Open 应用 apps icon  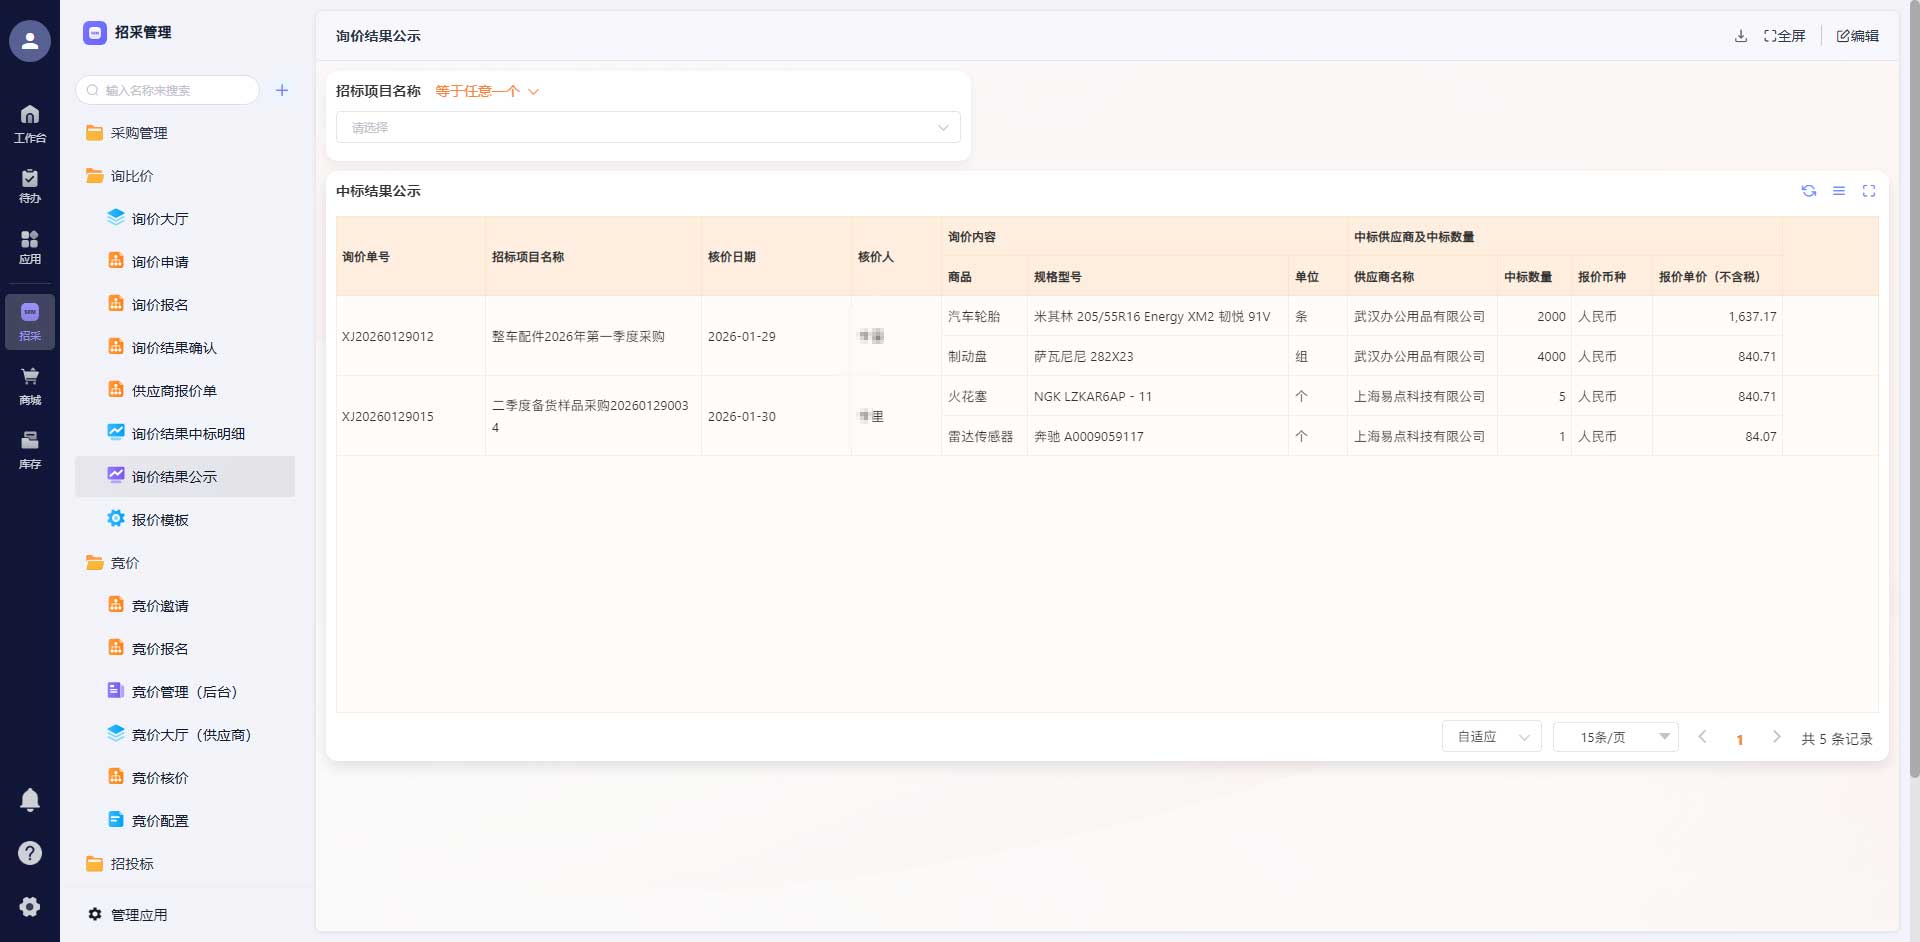[30, 246]
